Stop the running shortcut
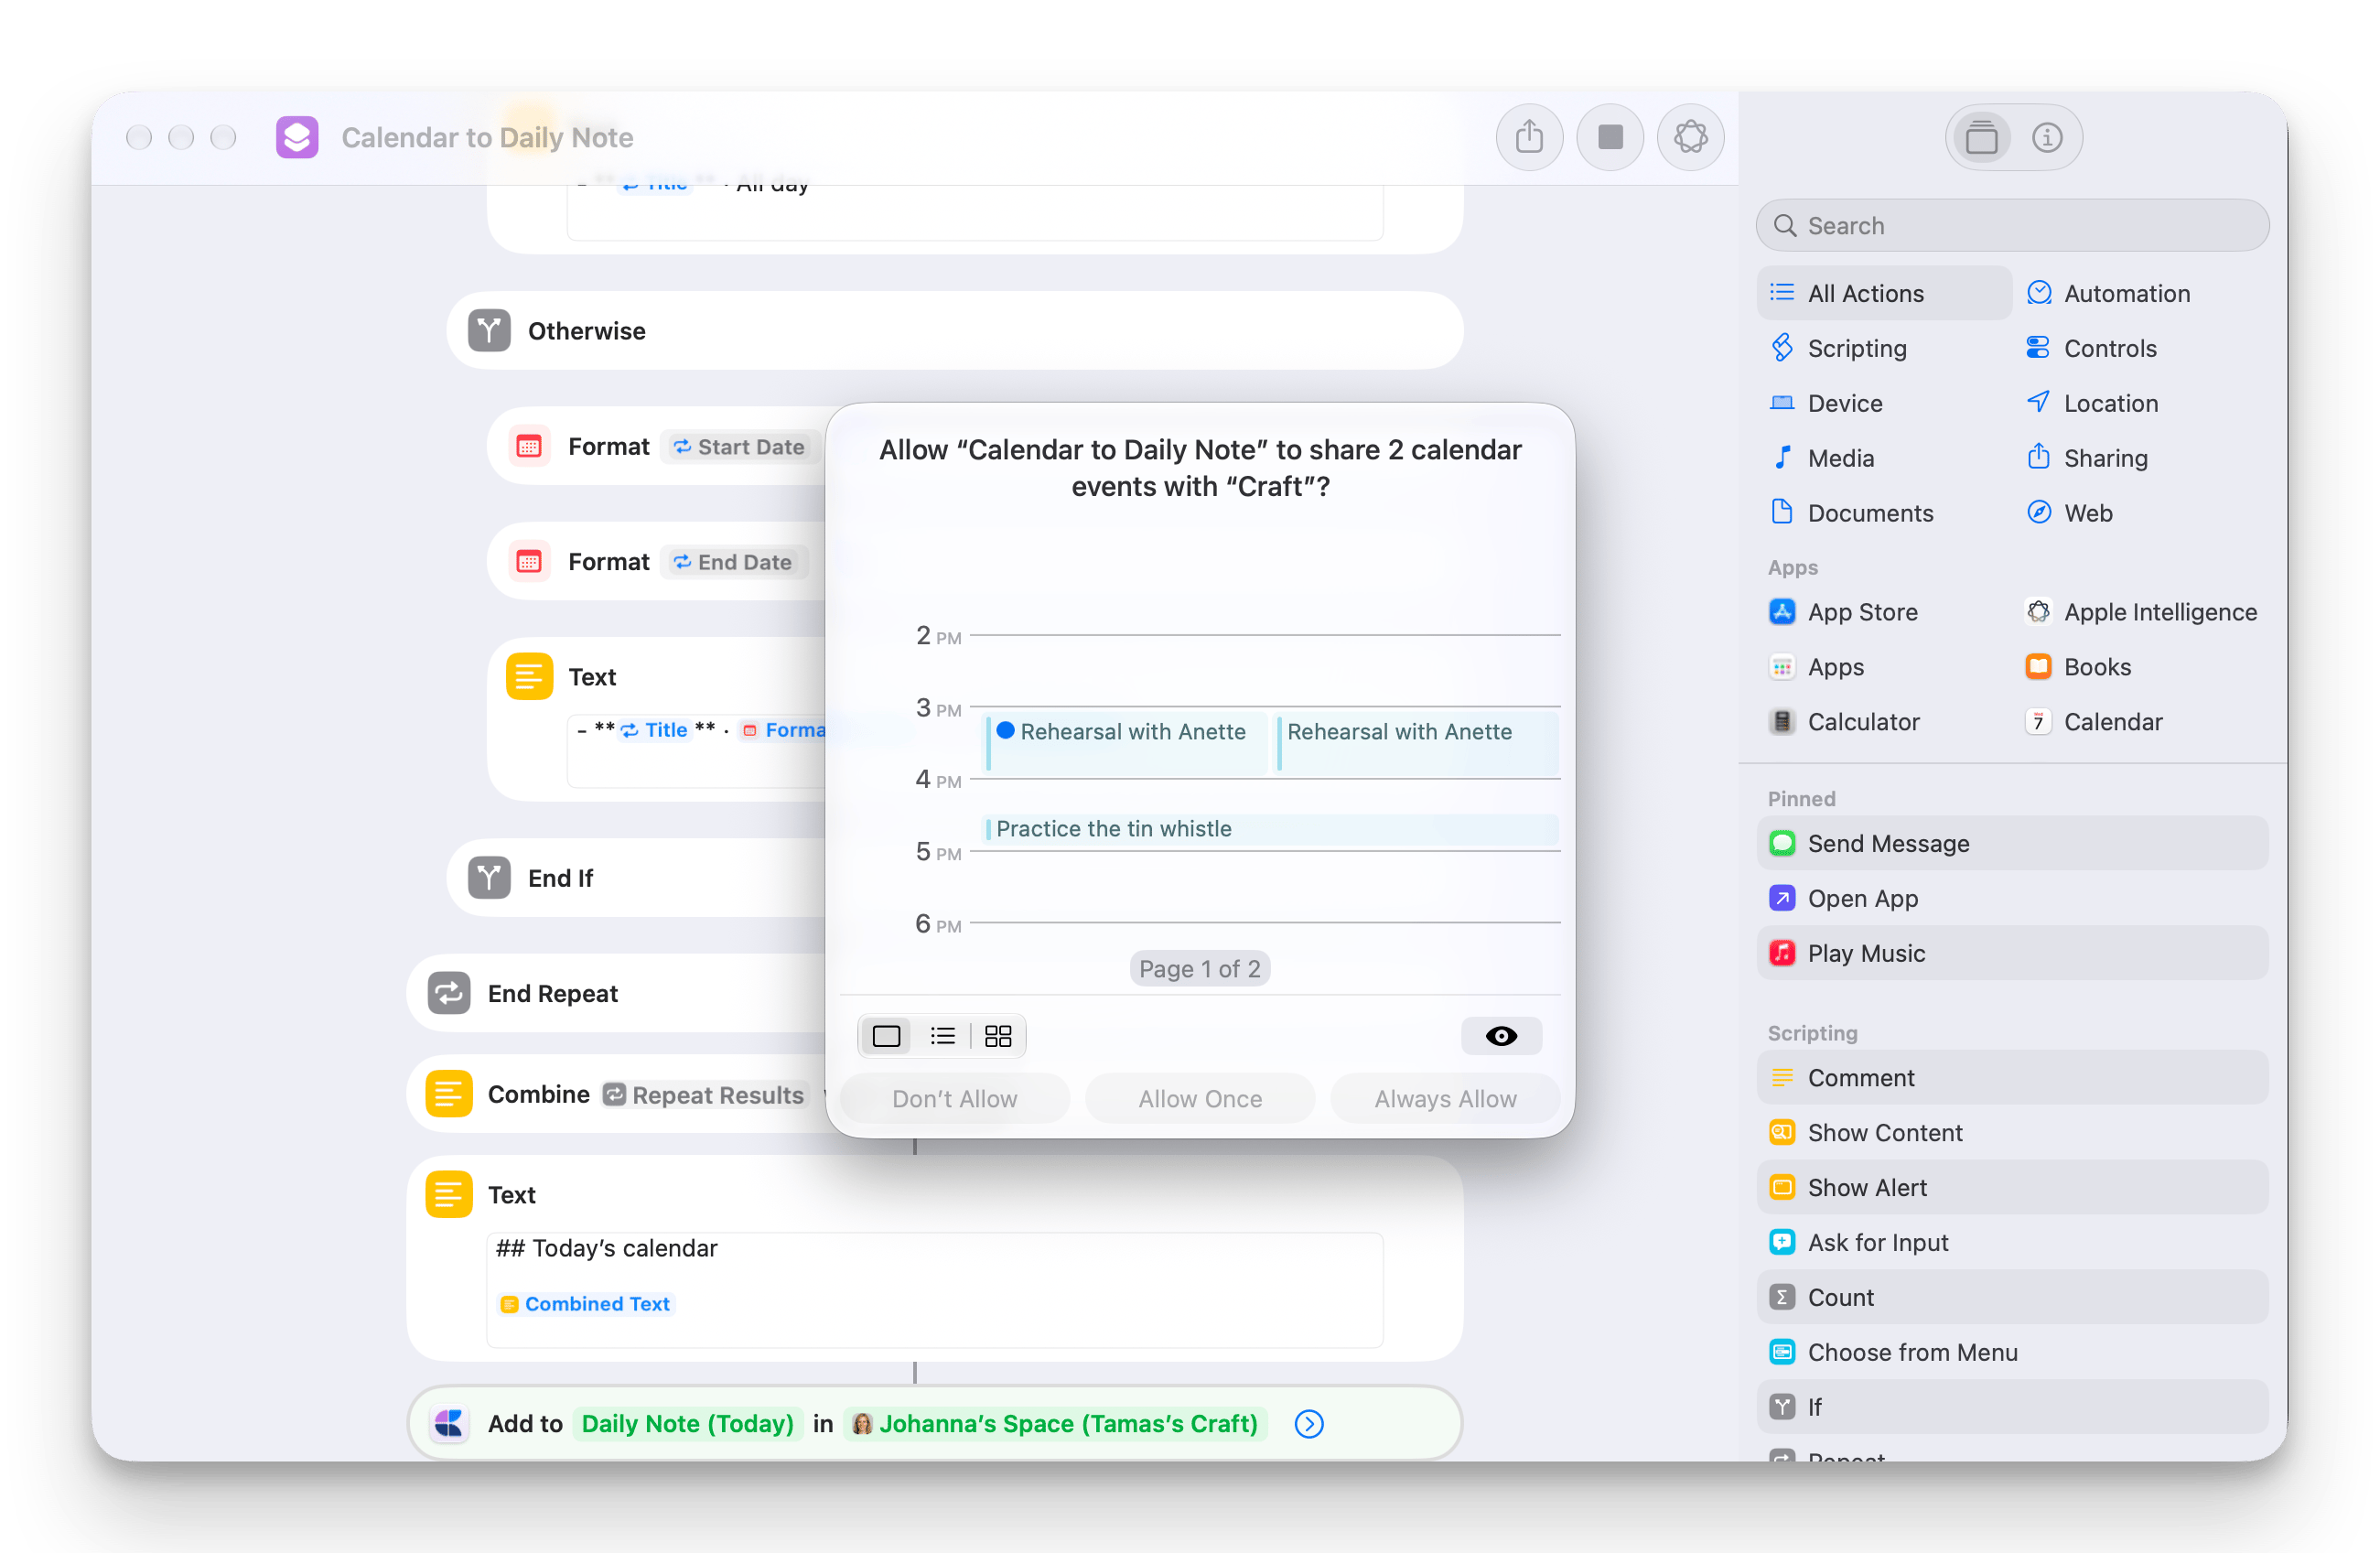2380x1553 pixels. (x=1610, y=137)
